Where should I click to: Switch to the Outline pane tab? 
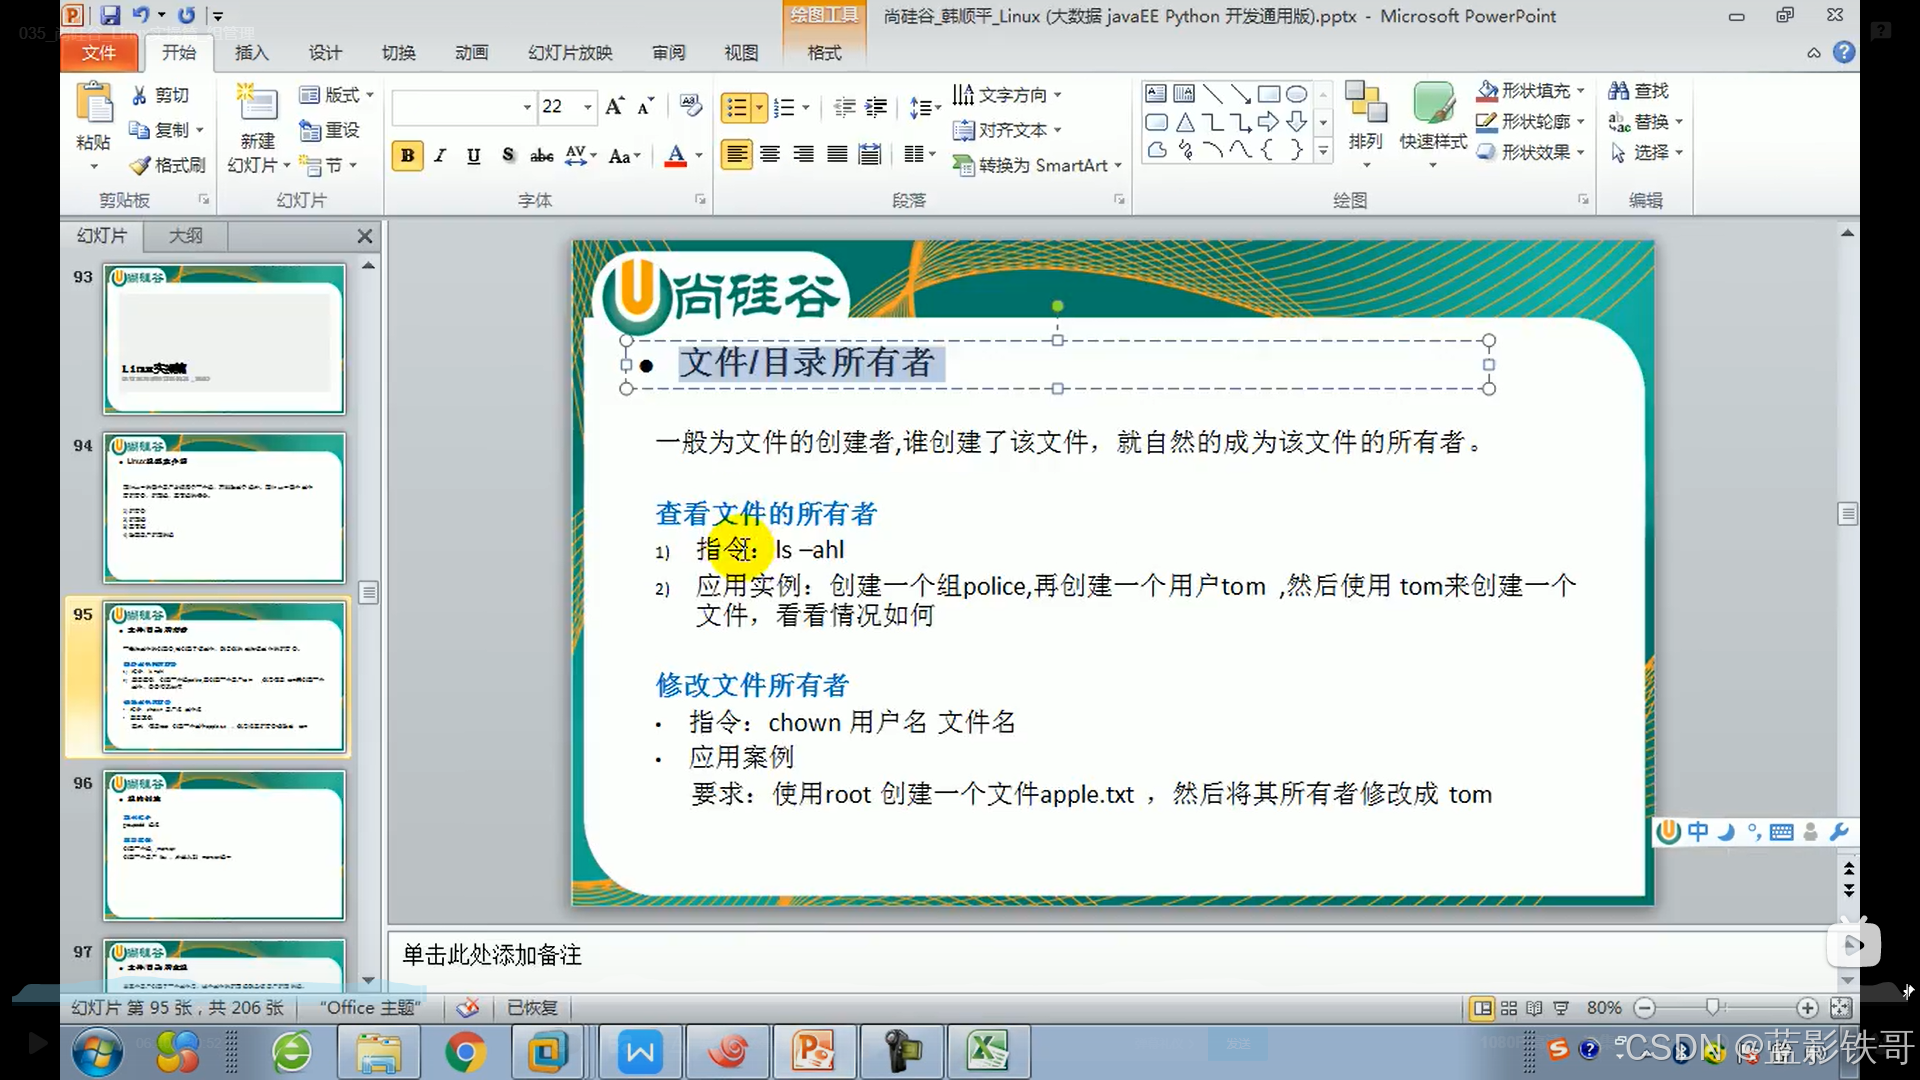point(185,236)
